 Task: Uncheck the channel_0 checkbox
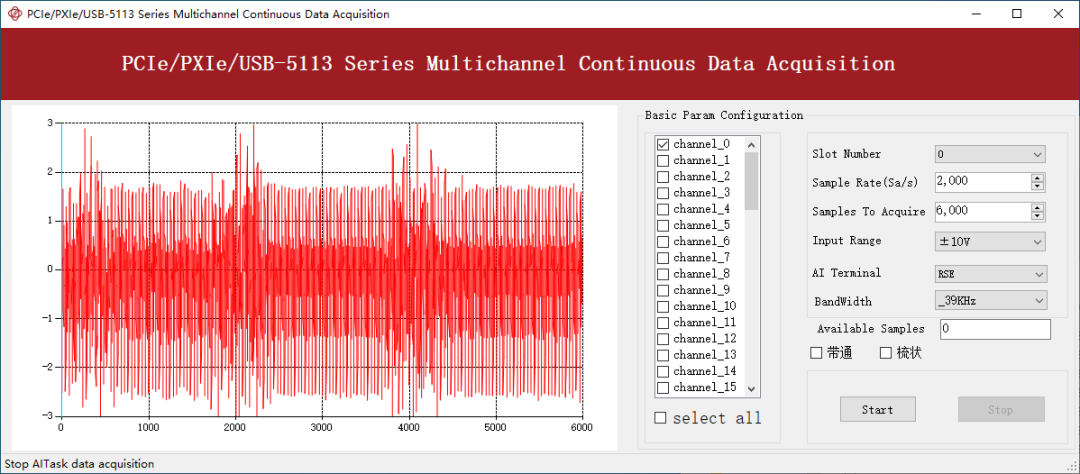[663, 145]
